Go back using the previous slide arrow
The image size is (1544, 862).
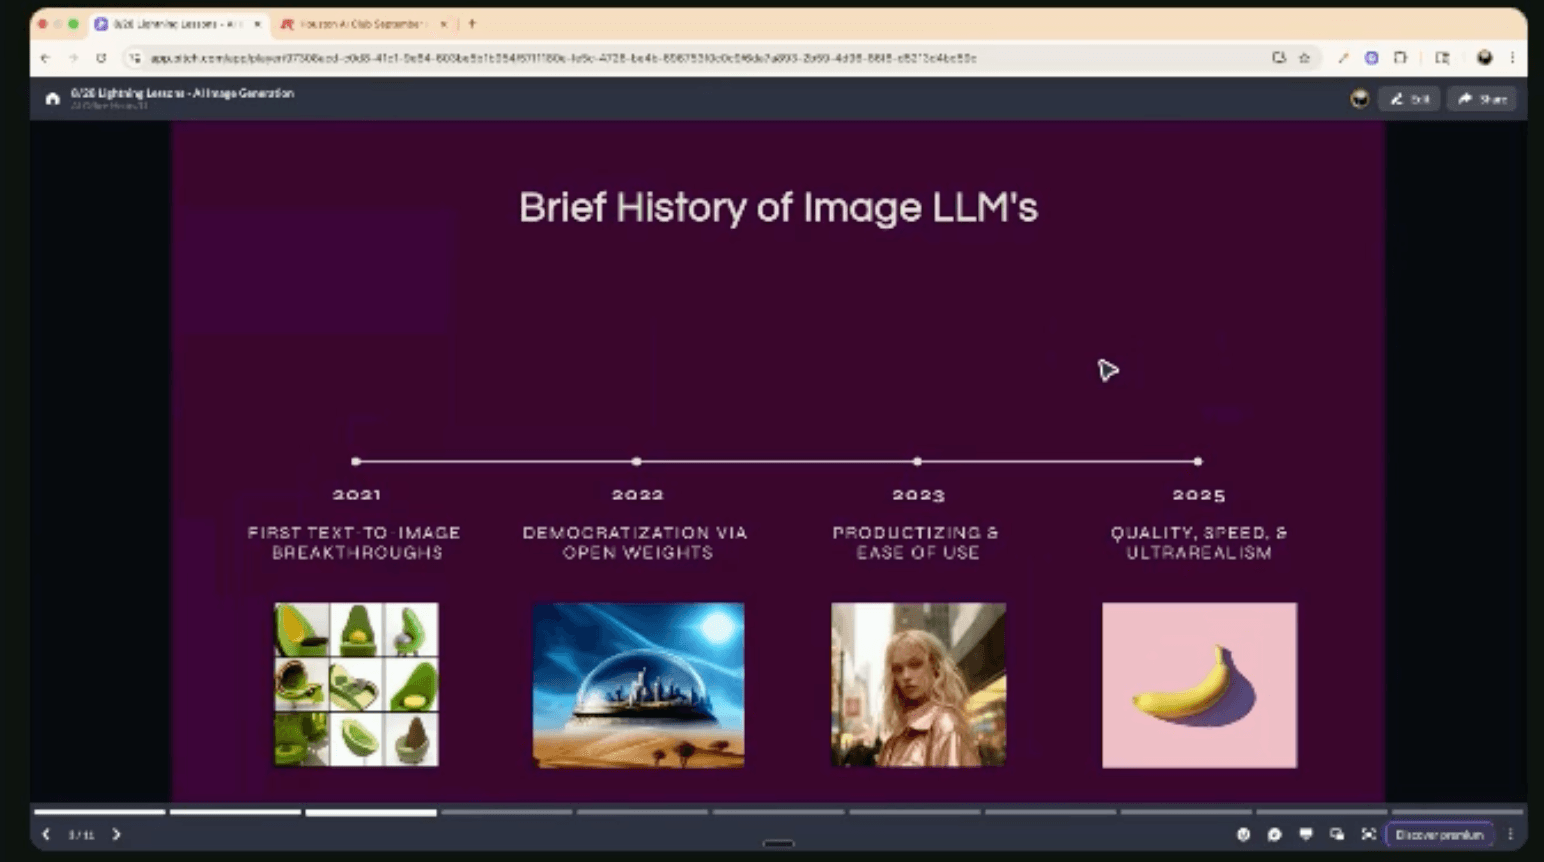click(46, 833)
